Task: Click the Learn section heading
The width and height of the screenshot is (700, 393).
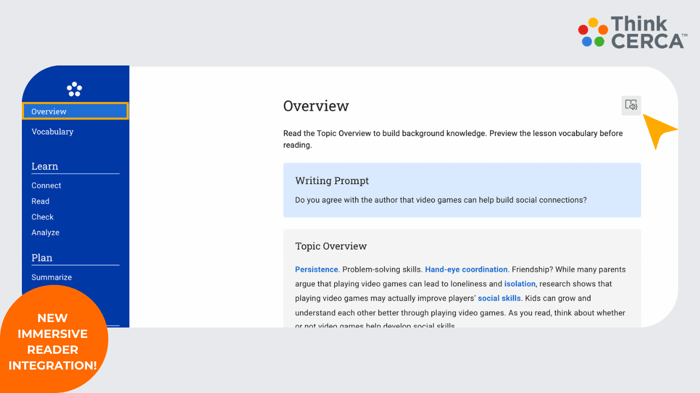Action: 45,166
